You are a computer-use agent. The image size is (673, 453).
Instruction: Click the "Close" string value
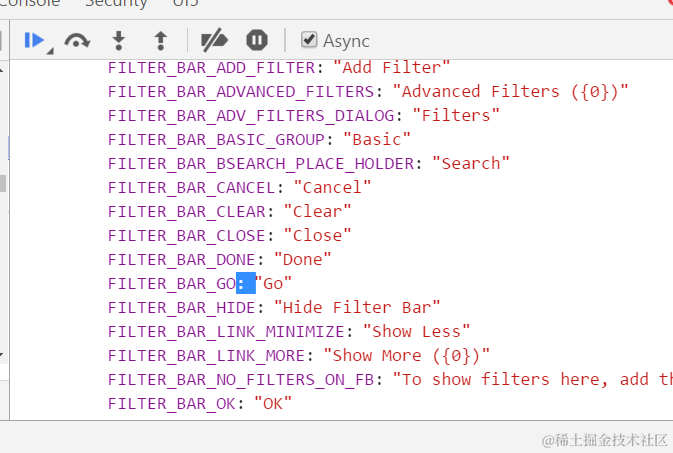(x=317, y=236)
